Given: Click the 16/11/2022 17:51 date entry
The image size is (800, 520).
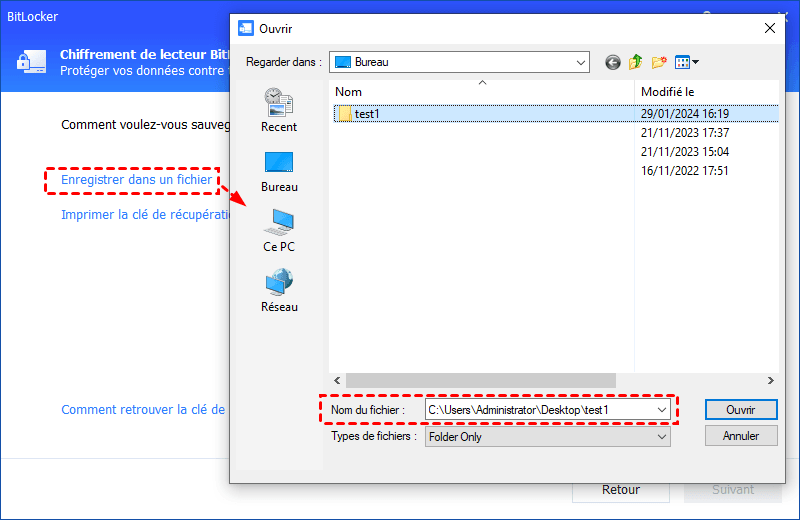Looking at the screenshot, I should 685,170.
